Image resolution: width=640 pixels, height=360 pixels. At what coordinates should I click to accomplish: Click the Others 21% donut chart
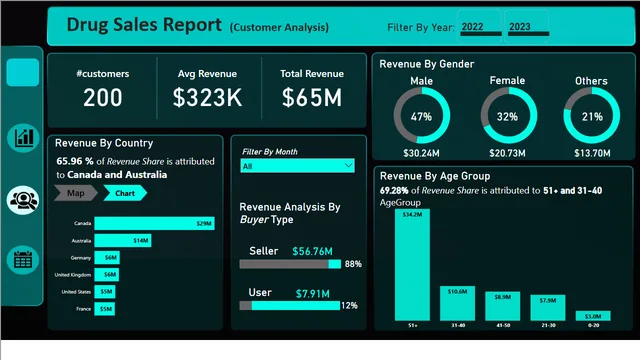(592, 116)
